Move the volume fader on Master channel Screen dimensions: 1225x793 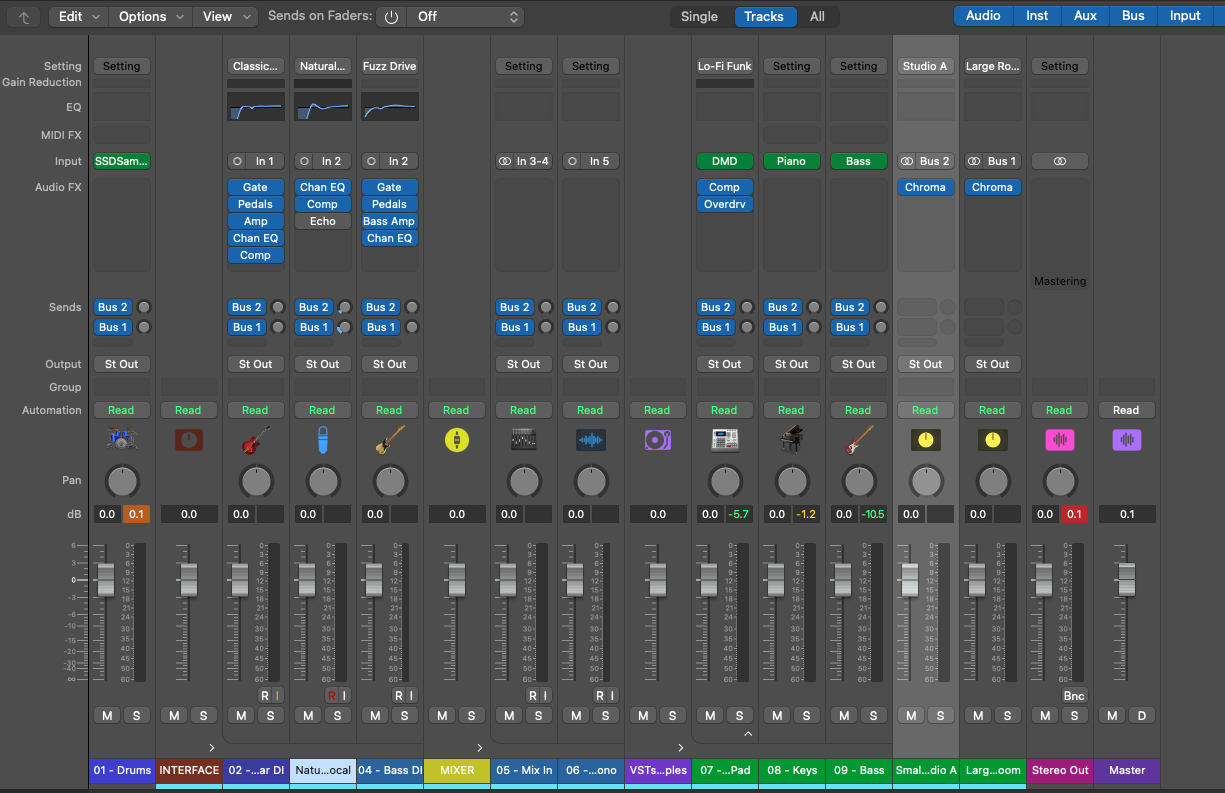tap(1126, 580)
